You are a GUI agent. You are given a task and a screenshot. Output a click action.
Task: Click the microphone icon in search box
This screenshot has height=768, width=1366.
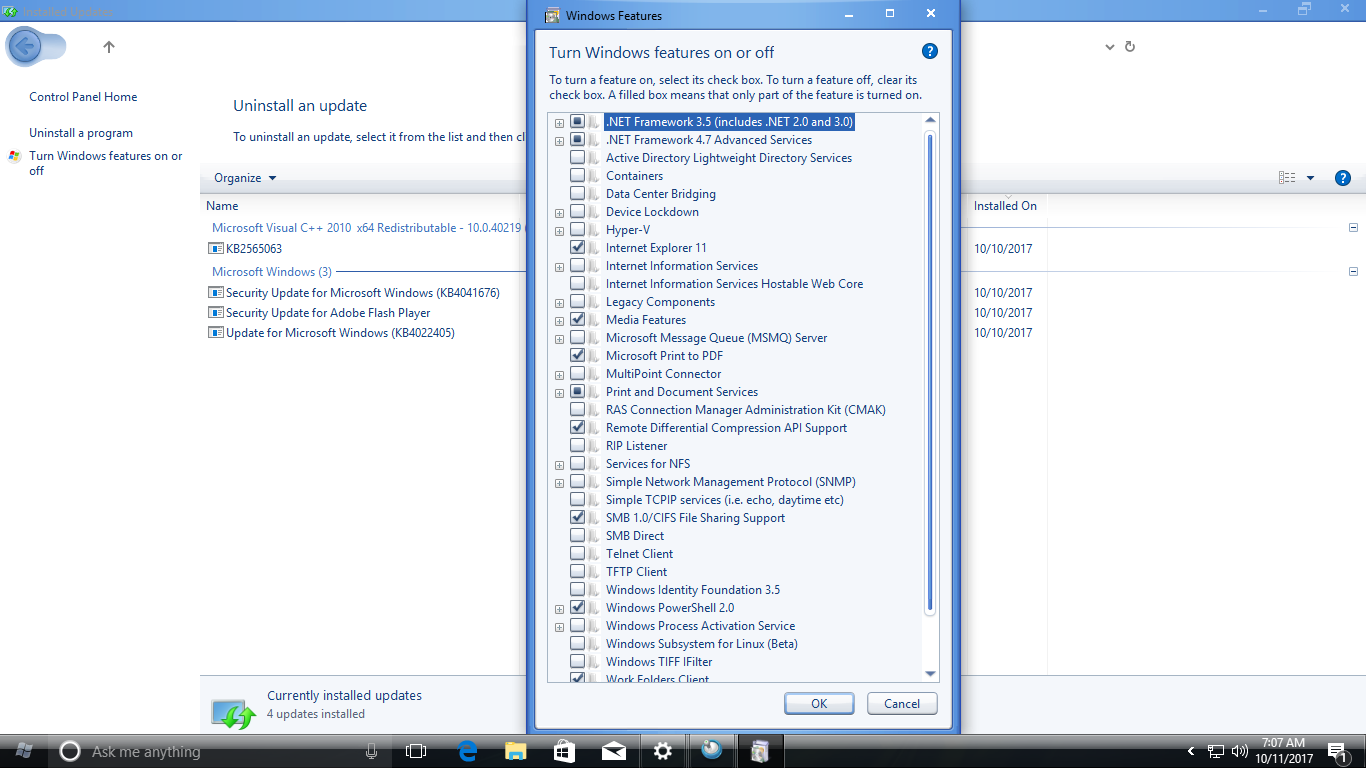[x=371, y=751]
